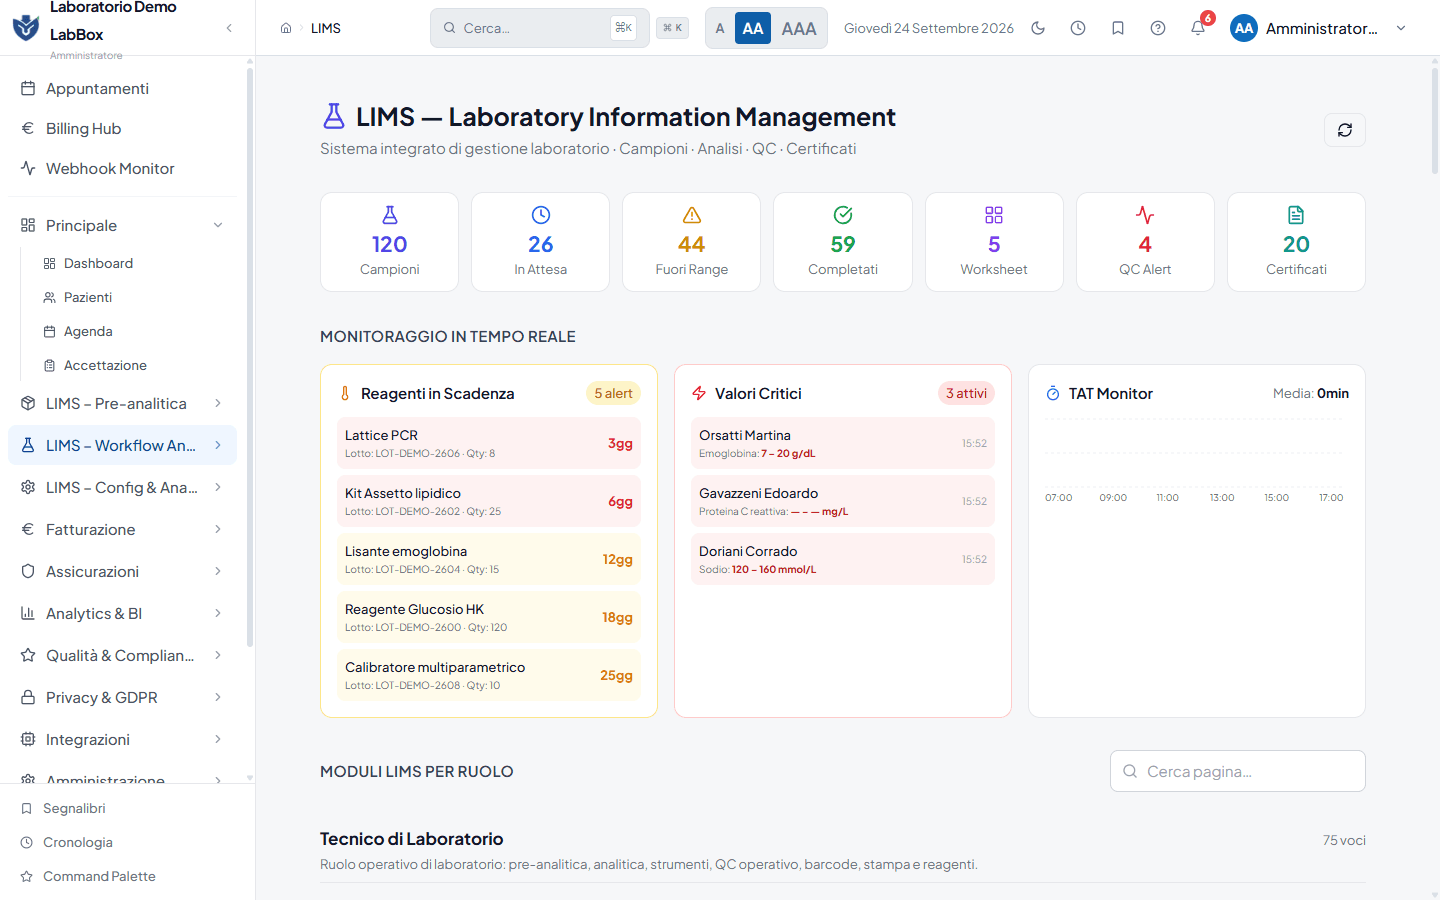Click the AA user avatar
The height and width of the screenshot is (900, 1440).
tap(1244, 28)
